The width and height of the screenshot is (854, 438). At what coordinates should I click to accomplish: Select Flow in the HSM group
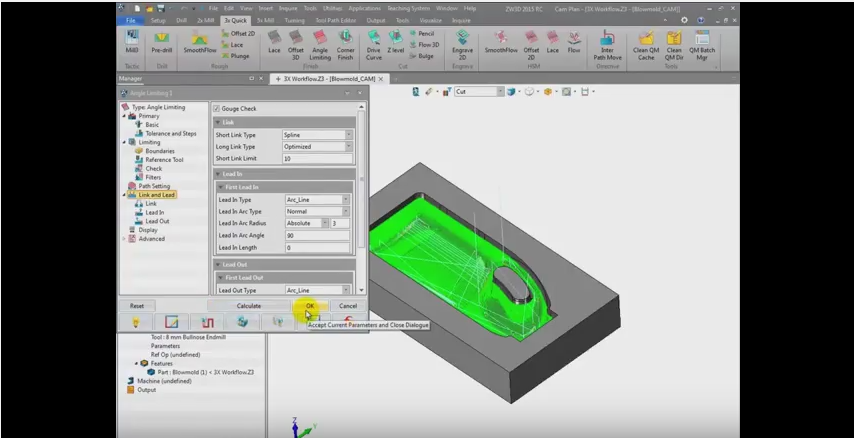coord(574,43)
